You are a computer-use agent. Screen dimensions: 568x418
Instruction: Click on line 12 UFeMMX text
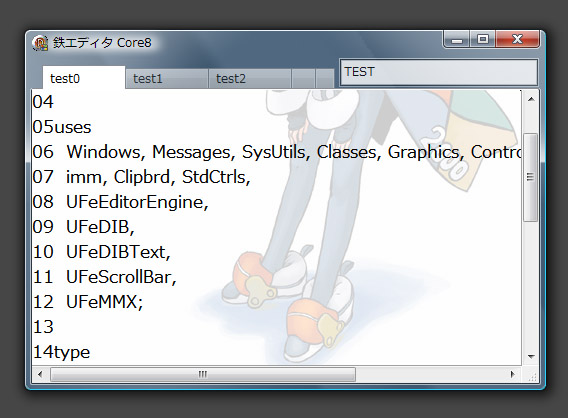pyautogui.click(x=88, y=302)
